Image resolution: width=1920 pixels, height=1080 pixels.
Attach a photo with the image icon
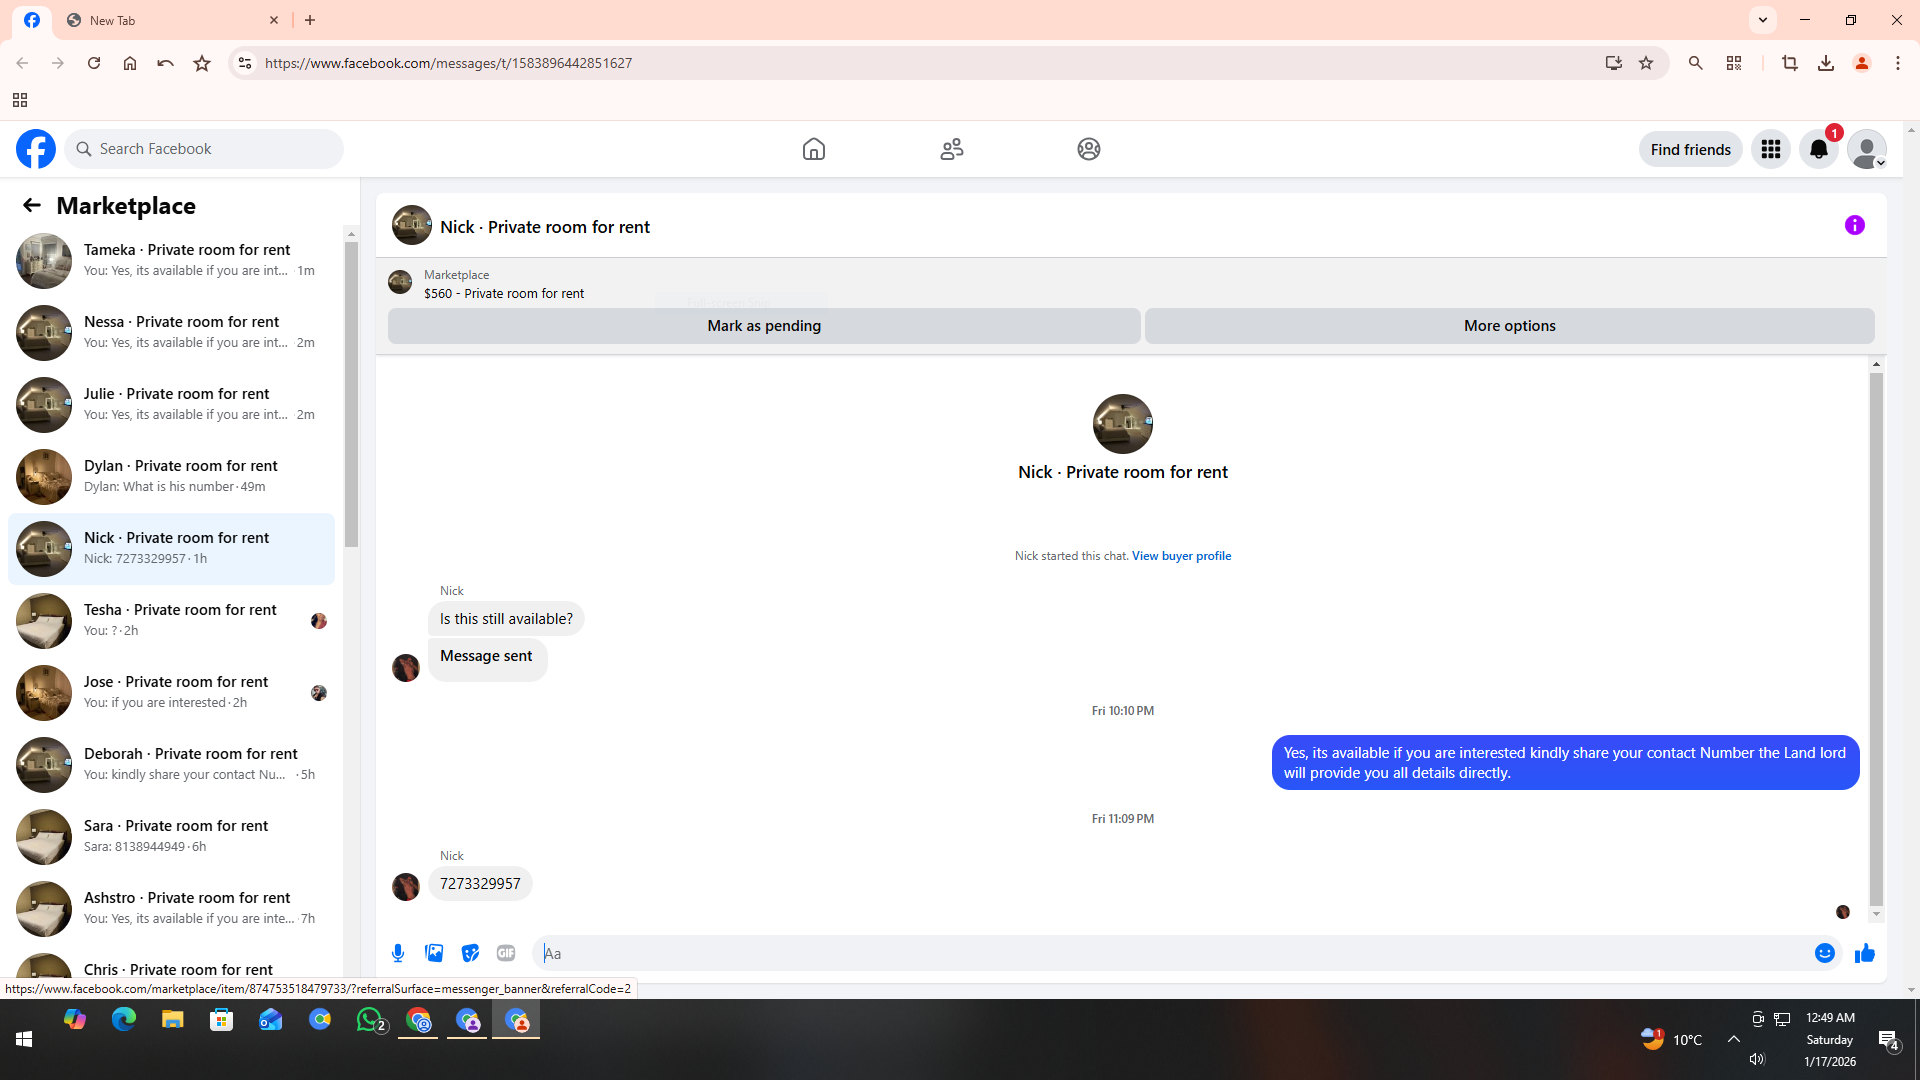434,953
